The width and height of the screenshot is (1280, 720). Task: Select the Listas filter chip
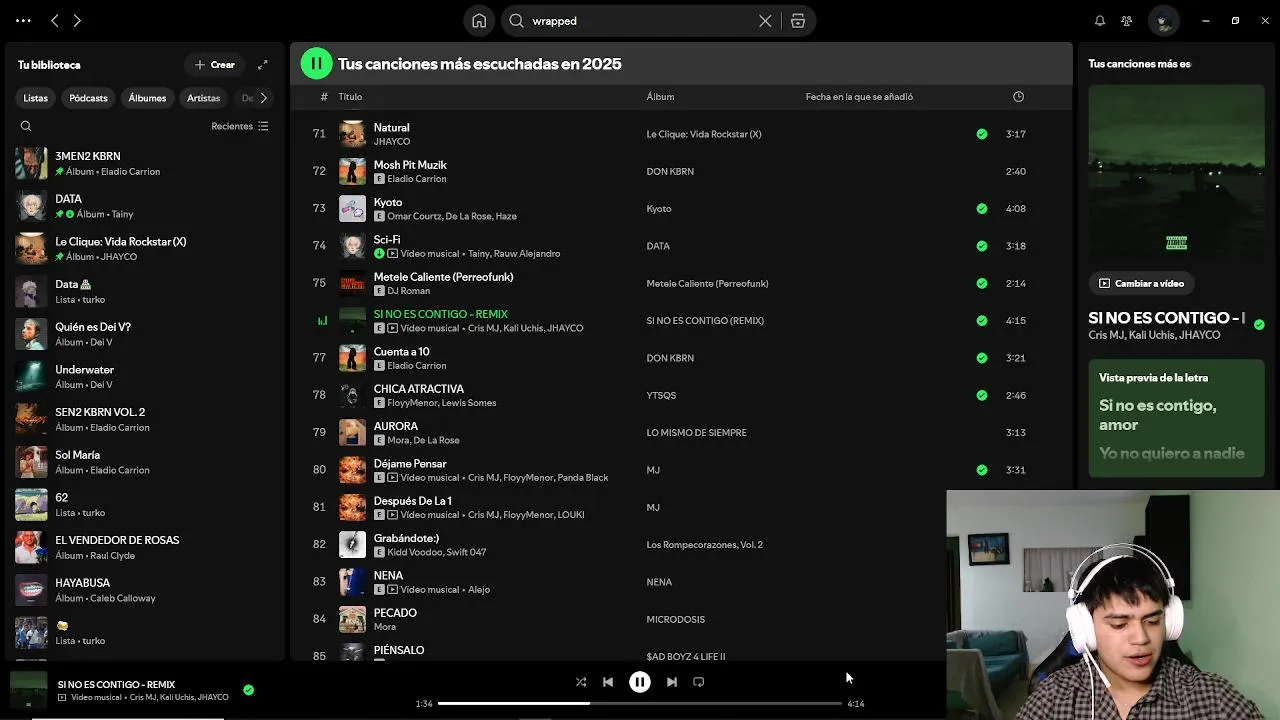click(x=36, y=98)
